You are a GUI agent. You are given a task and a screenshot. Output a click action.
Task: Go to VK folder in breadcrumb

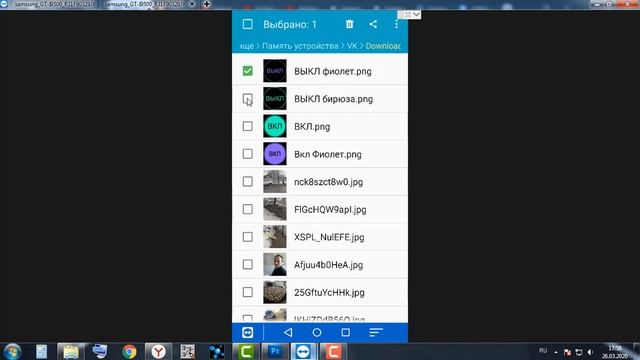[352, 46]
